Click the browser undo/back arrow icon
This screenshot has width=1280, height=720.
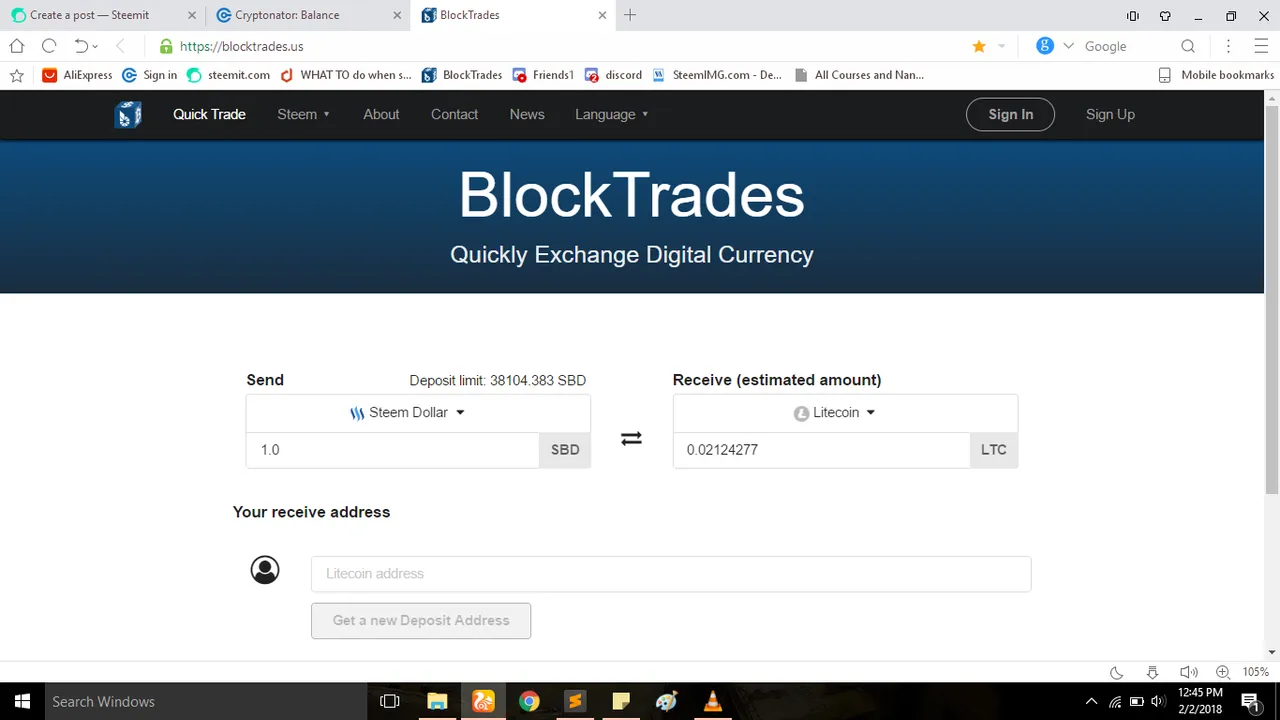[x=81, y=46]
